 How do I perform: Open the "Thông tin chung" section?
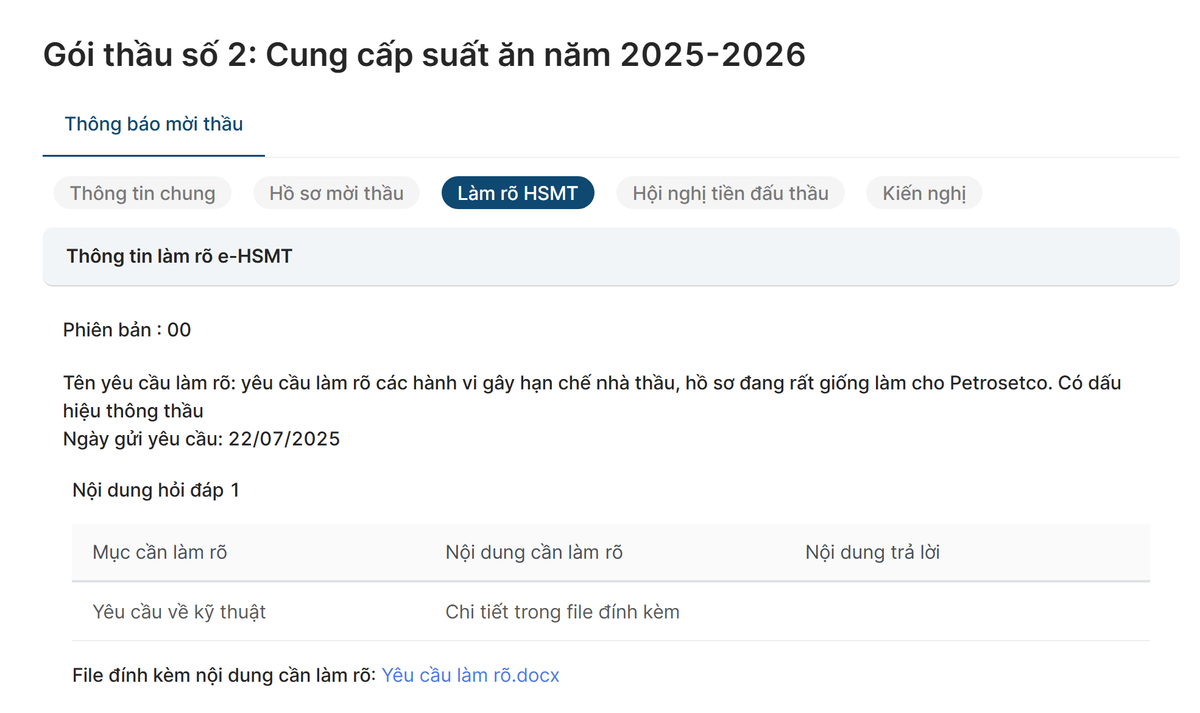tap(142, 192)
